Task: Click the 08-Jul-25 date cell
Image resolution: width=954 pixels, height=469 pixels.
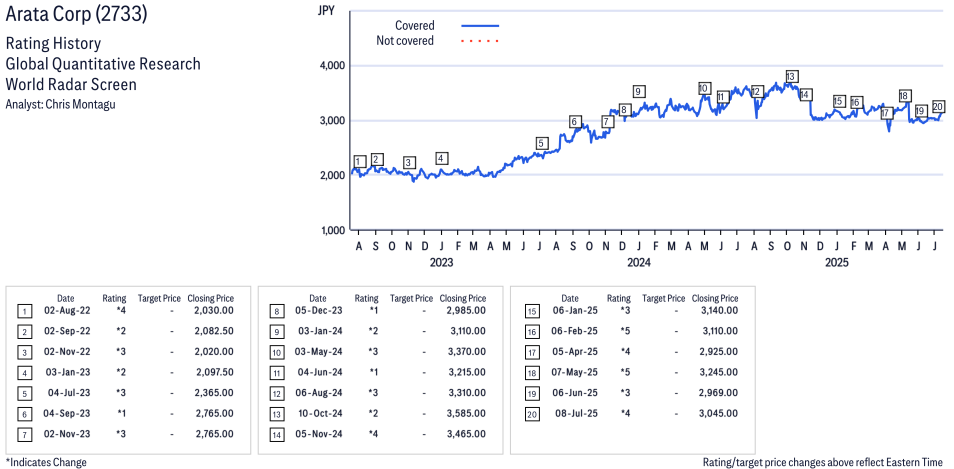Action: coord(576,414)
